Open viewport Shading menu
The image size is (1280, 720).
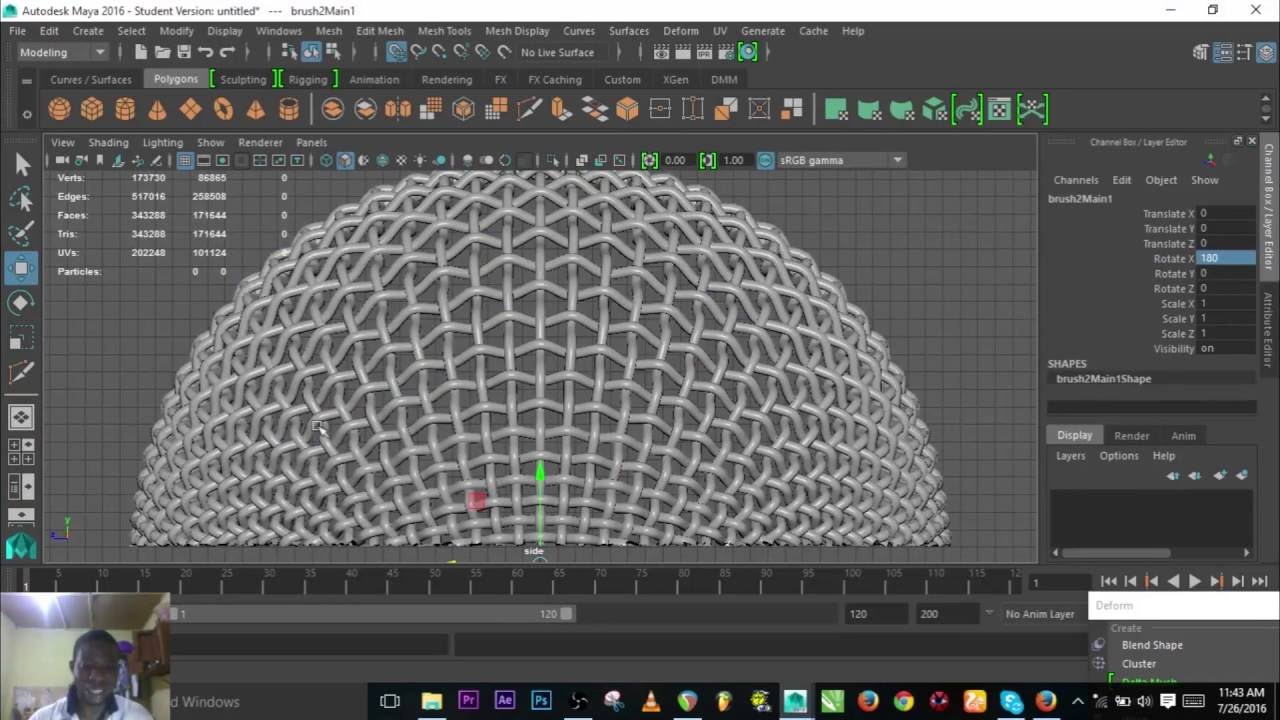tap(108, 143)
